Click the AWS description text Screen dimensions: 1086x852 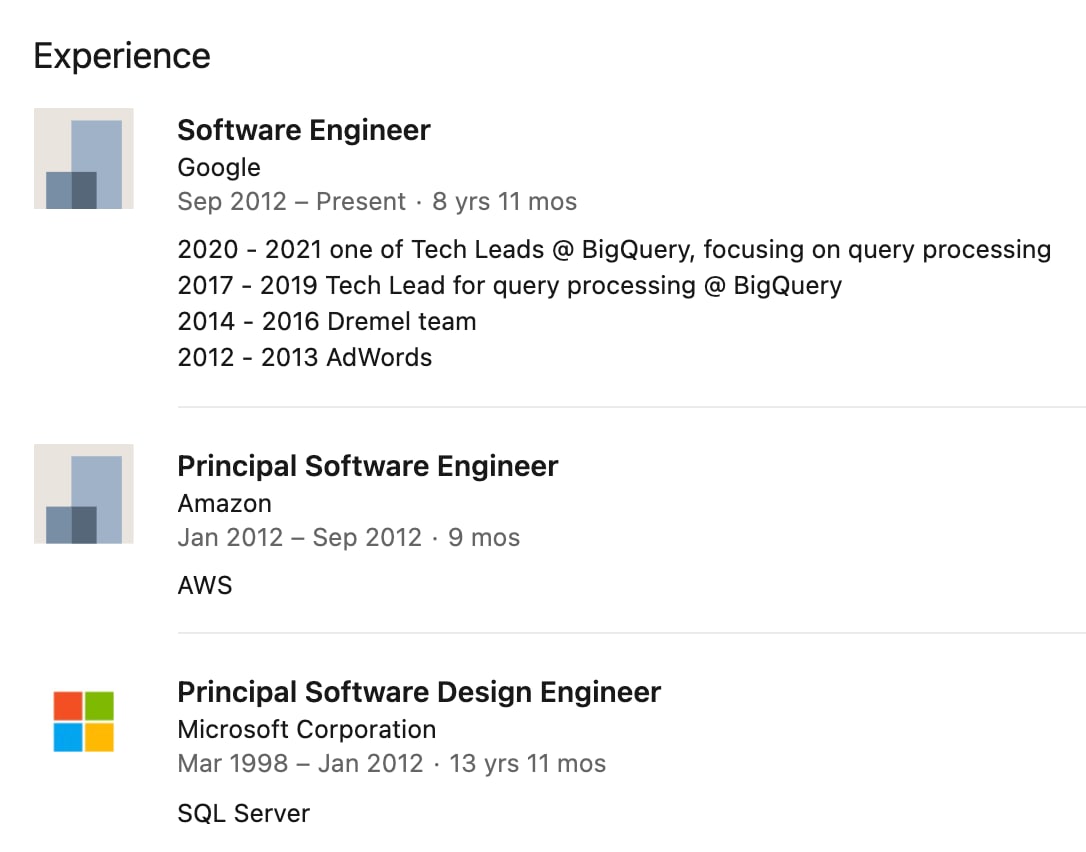click(205, 585)
